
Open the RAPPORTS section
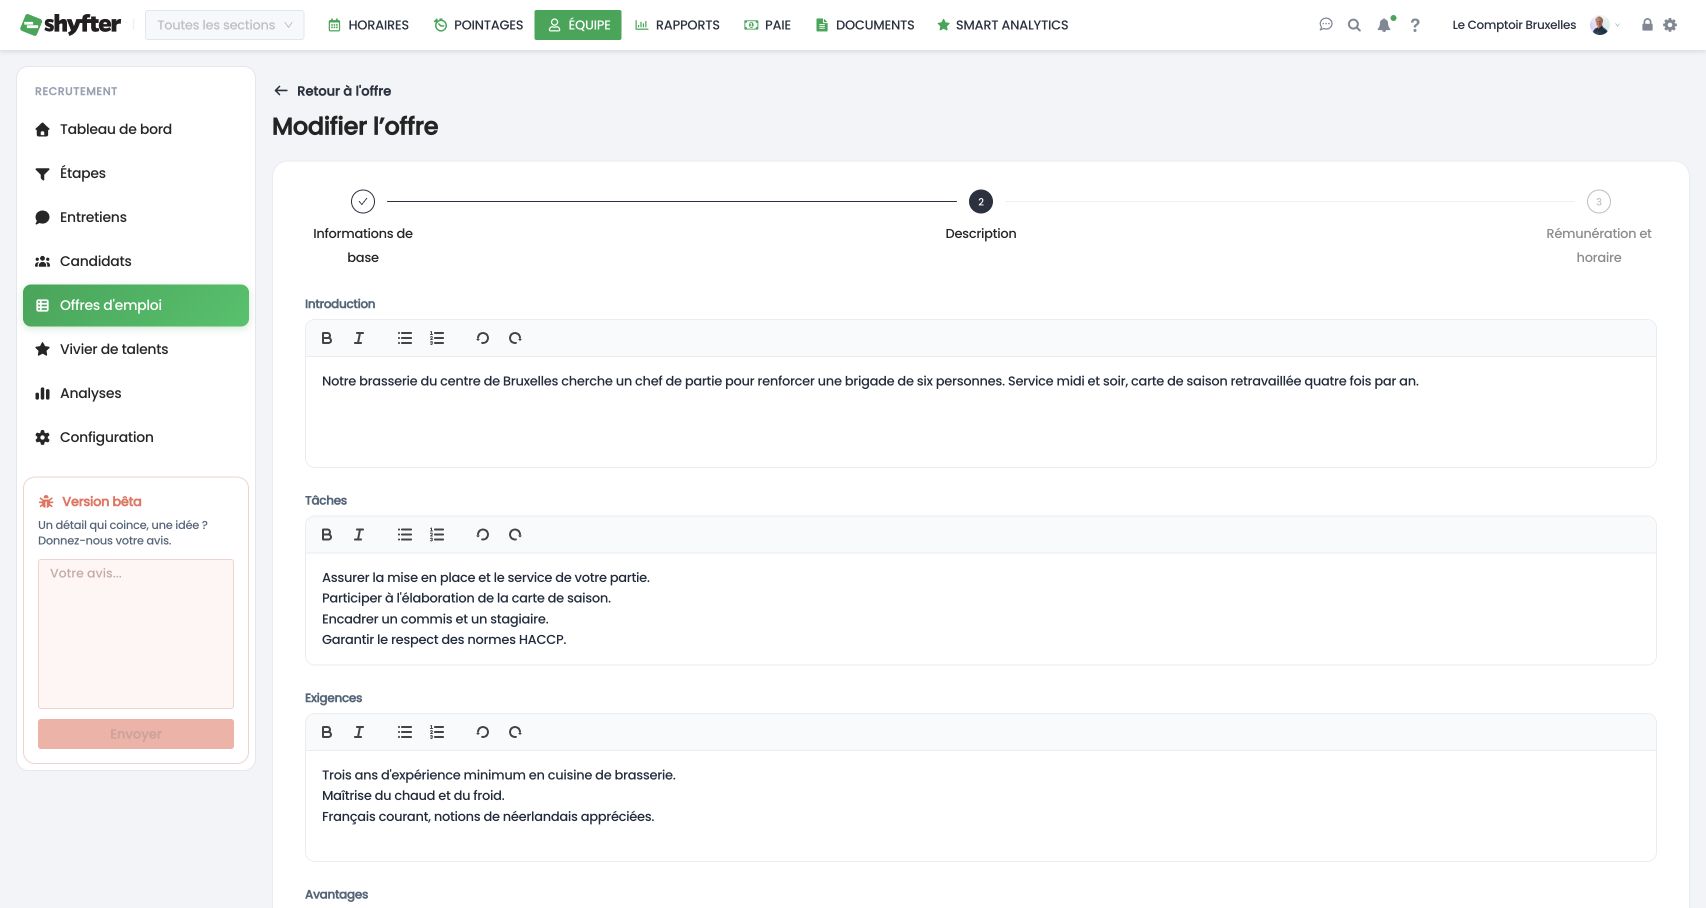(677, 25)
